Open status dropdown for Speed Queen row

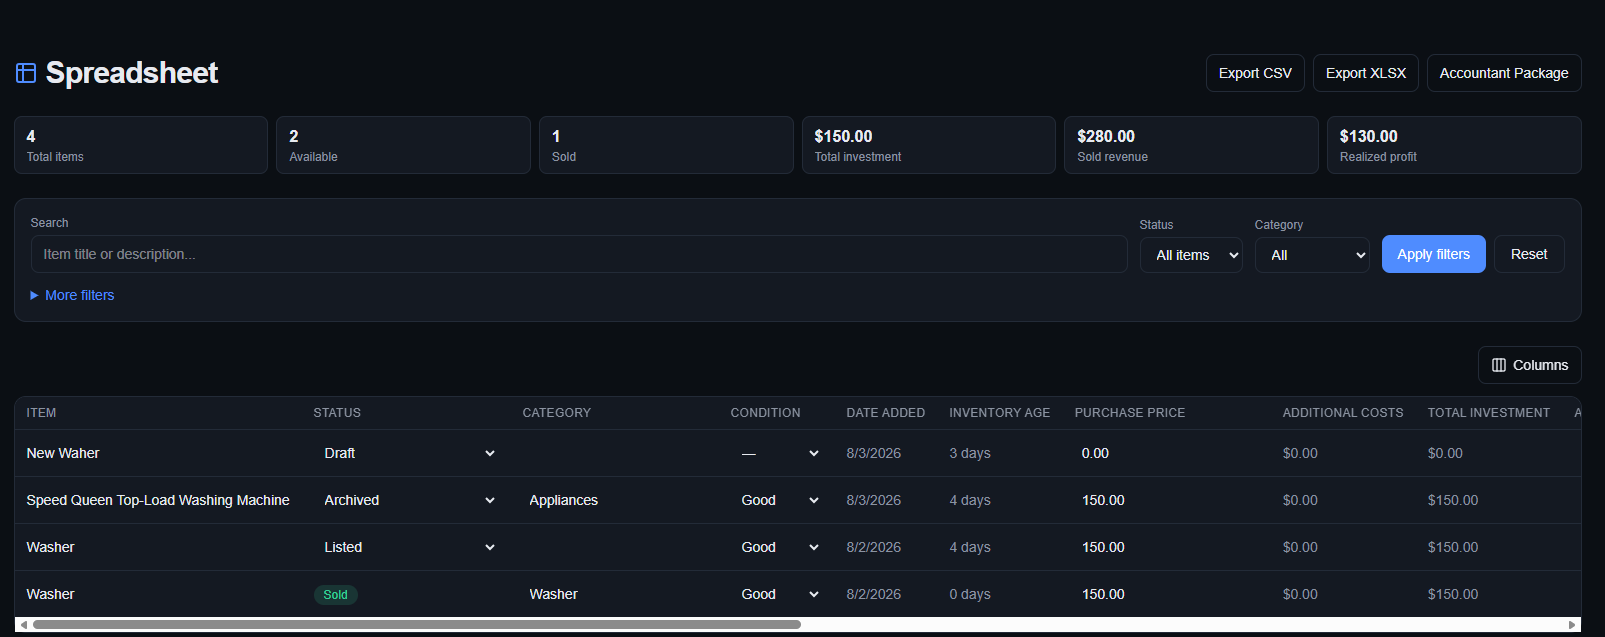(x=409, y=500)
